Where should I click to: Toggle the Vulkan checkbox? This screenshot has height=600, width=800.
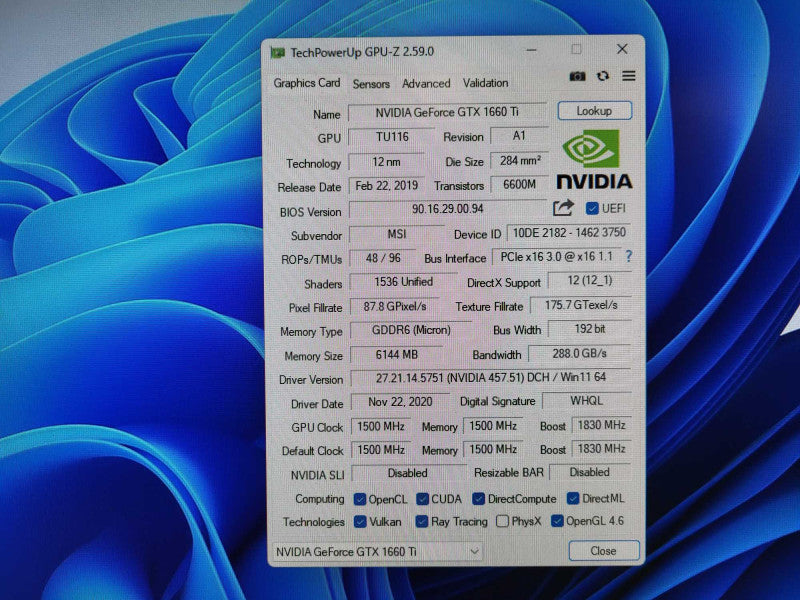tap(360, 521)
